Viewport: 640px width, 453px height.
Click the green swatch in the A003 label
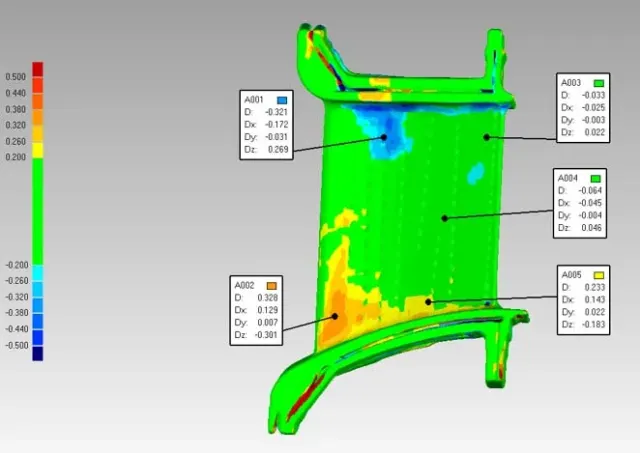pos(599,83)
